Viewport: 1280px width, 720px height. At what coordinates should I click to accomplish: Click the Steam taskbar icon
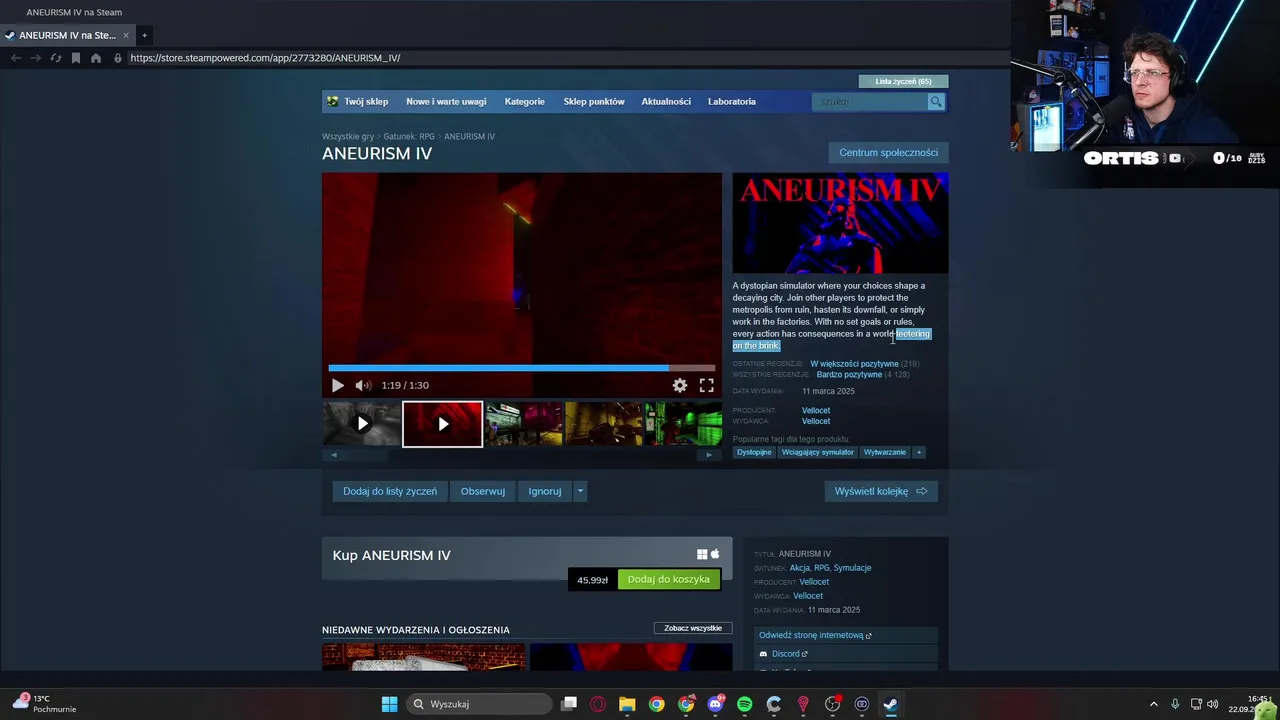pyautogui.click(x=890, y=704)
